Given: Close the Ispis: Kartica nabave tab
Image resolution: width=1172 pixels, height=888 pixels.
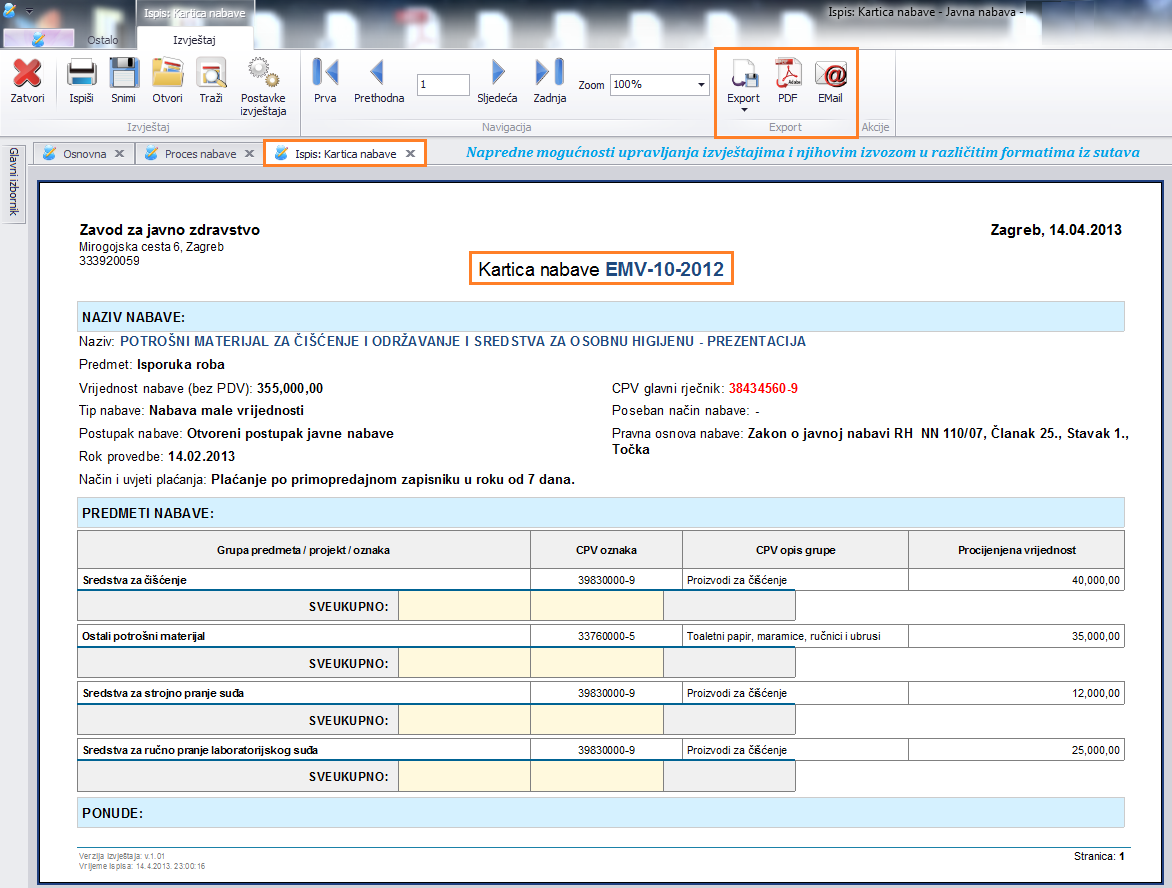Looking at the screenshot, I should click(x=410, y=154).
